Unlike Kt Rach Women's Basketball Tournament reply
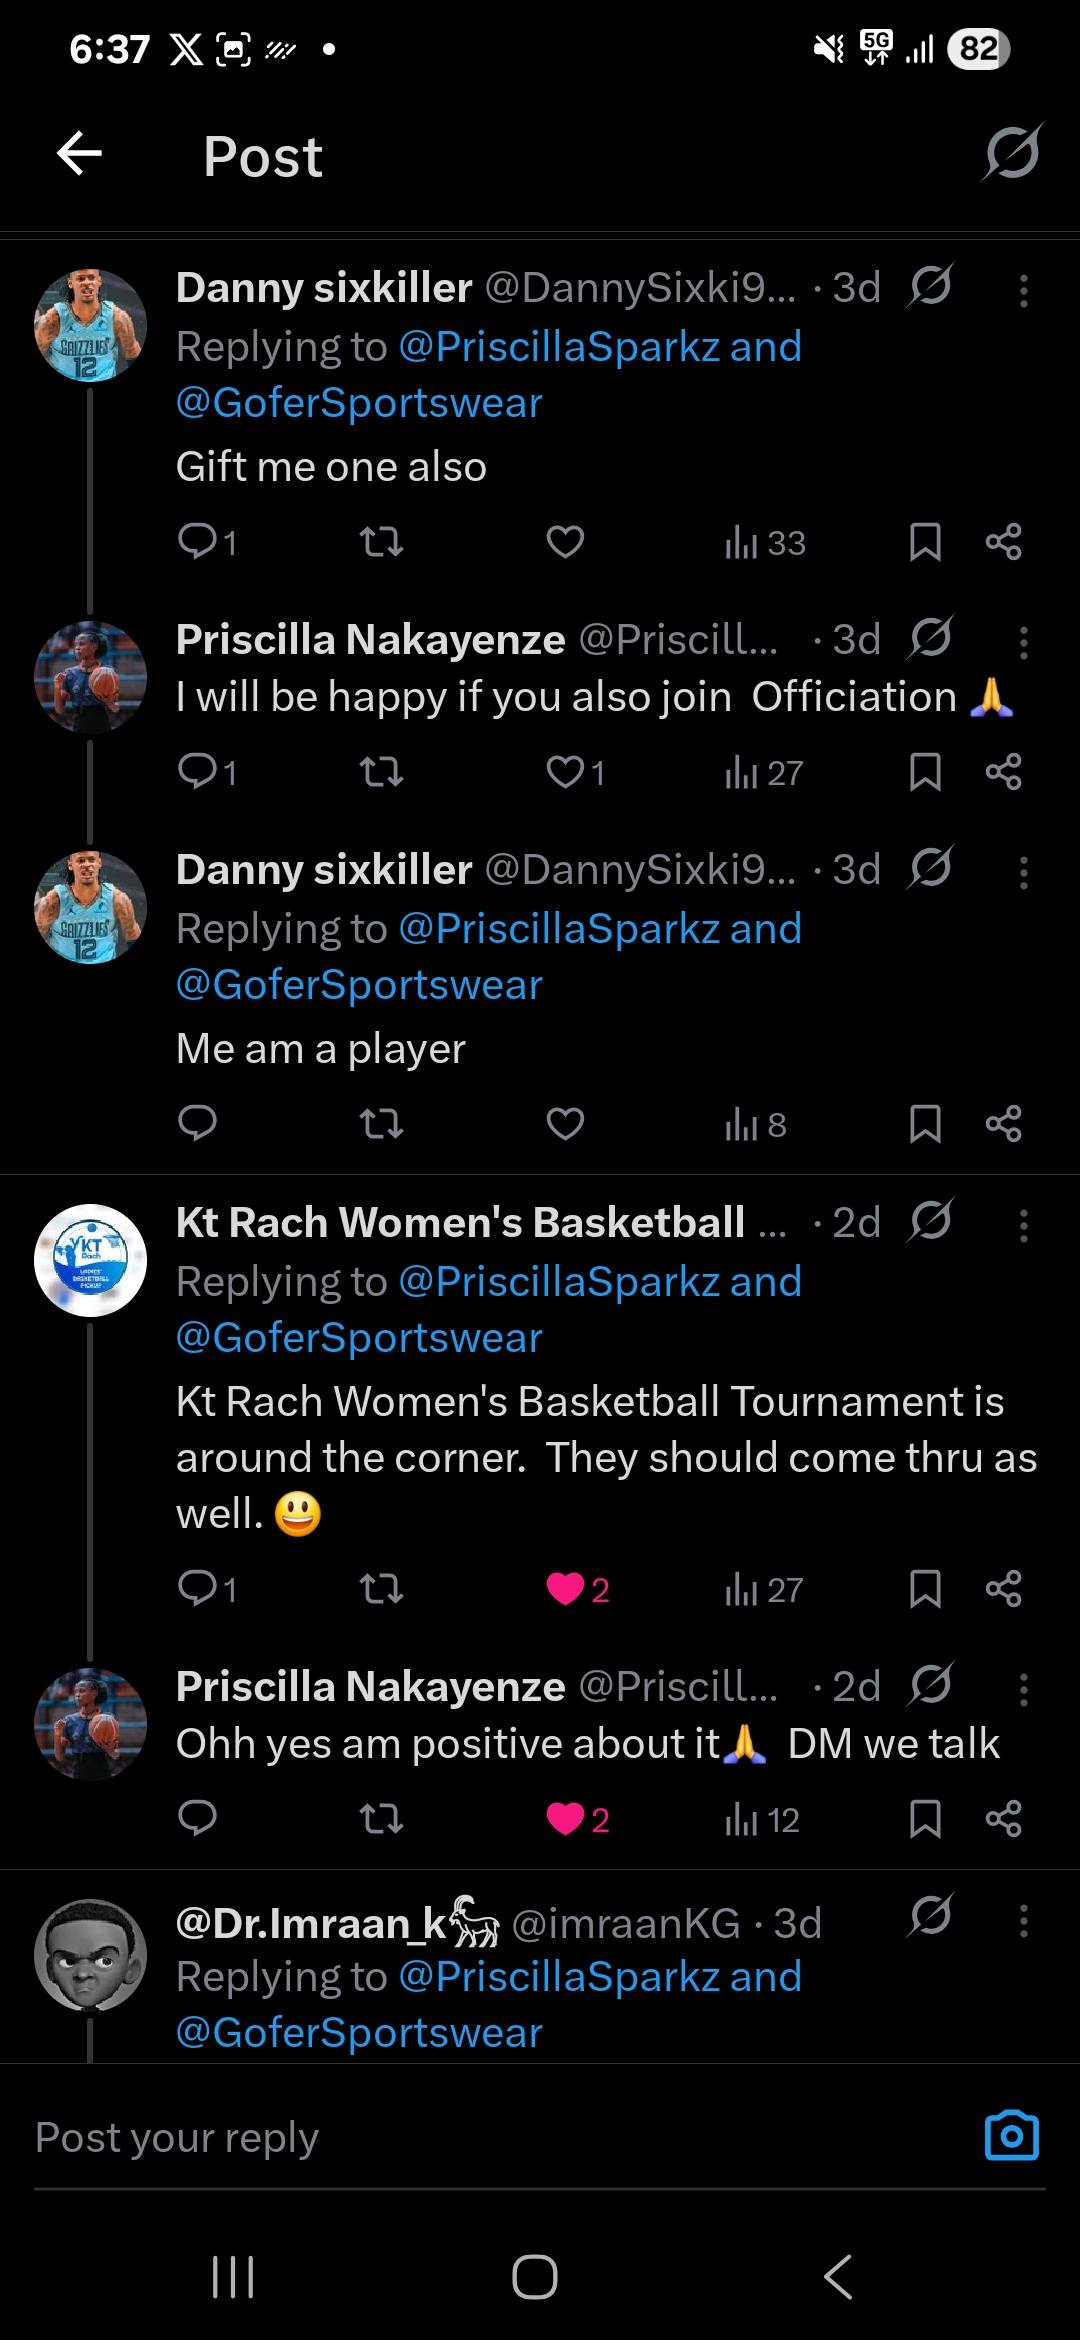 (x=566, y=1588)
